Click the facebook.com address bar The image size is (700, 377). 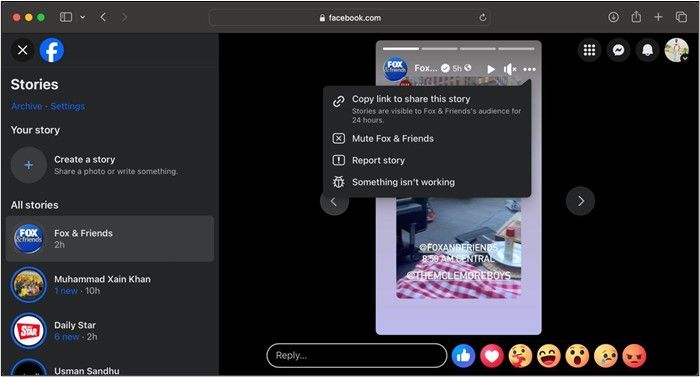350,18
